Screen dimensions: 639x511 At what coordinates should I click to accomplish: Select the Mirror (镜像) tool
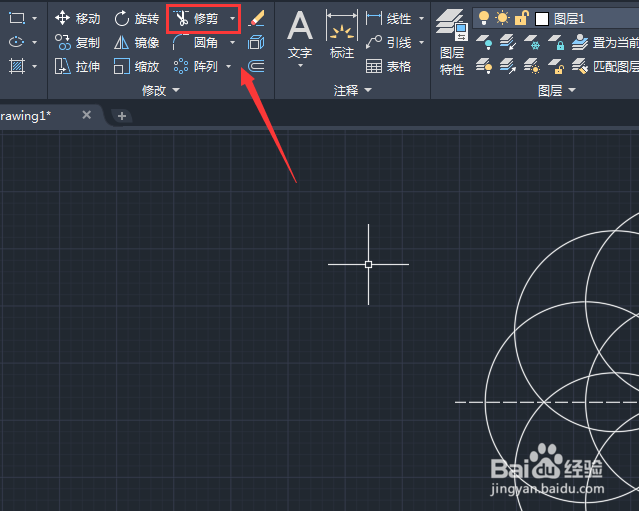pyautogui.click(x=136, y=42)
